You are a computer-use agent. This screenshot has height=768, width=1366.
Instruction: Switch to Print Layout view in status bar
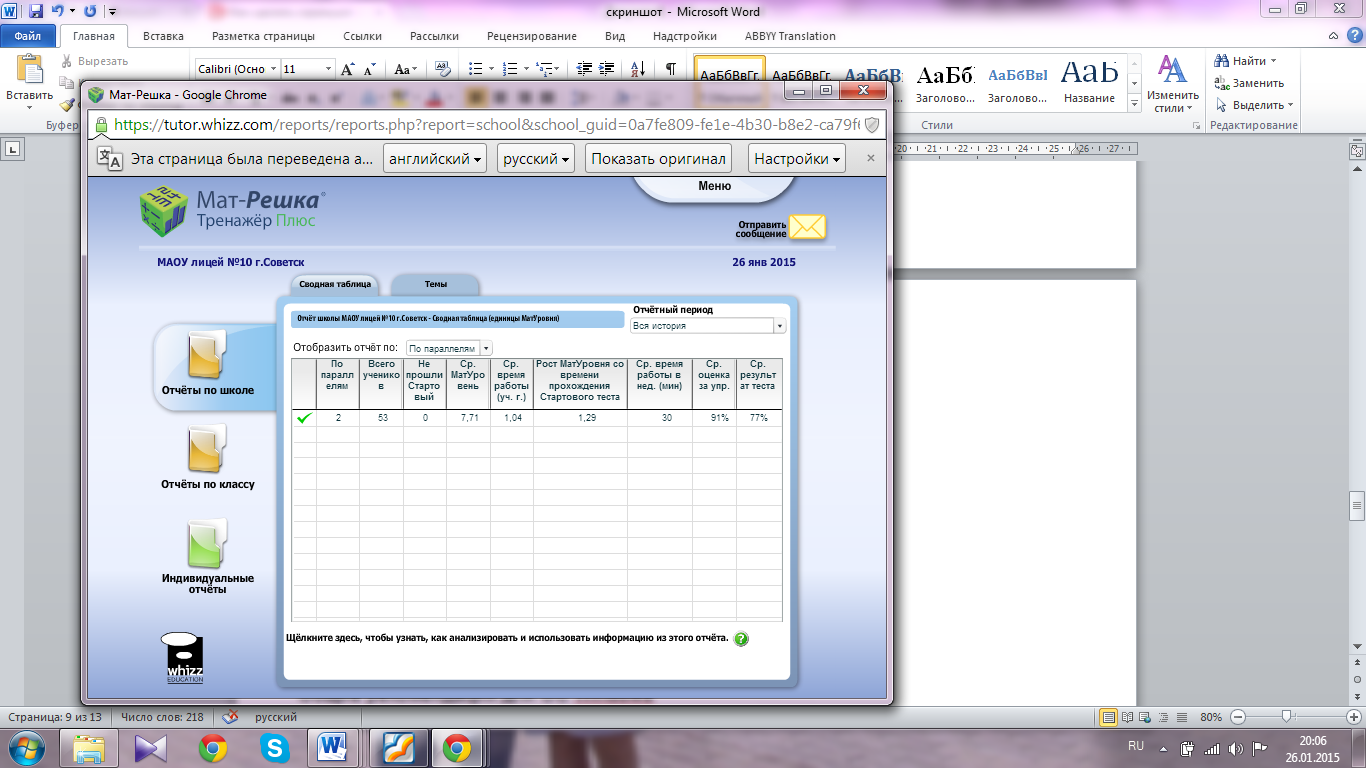(x=1108, y=717)
